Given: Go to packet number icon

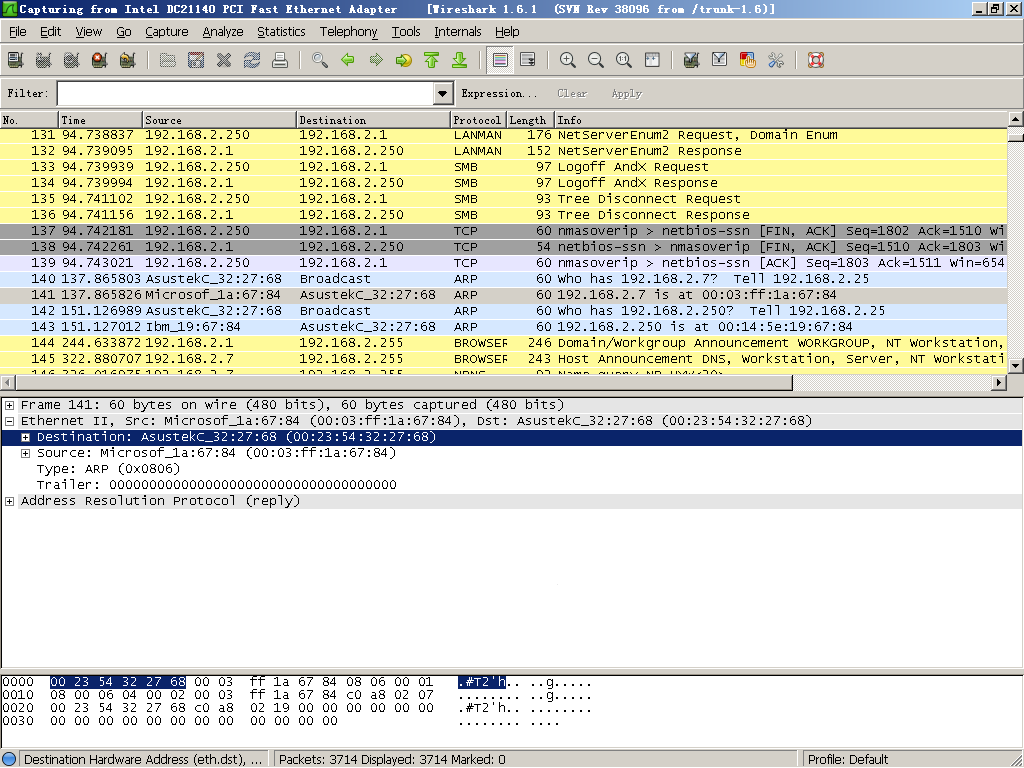Looking at the screenshot, I should pos(404,60).
